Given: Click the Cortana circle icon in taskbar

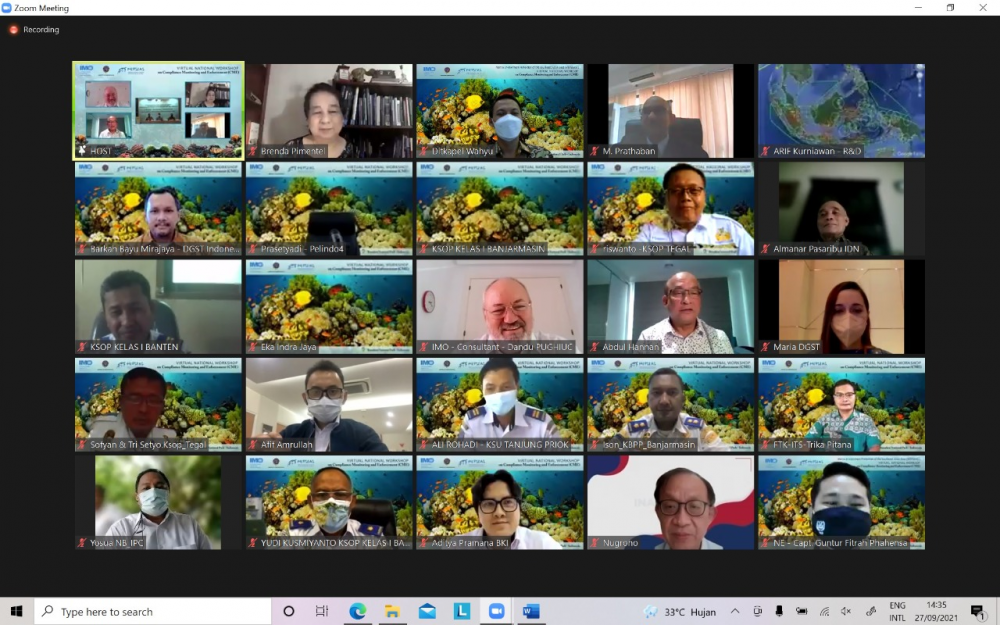Looking at the screenshot, I should [288, 611].
